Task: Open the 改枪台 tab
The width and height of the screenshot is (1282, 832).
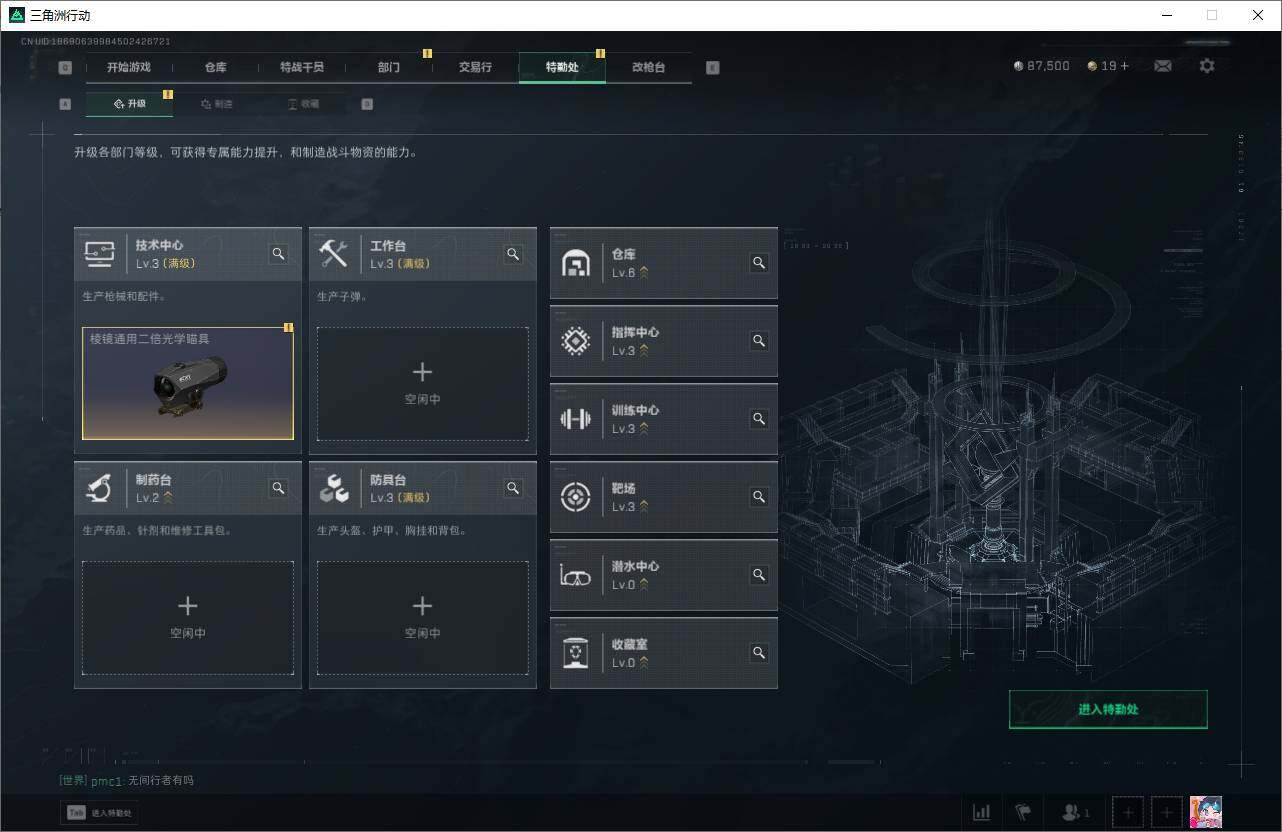Action: 648,67
